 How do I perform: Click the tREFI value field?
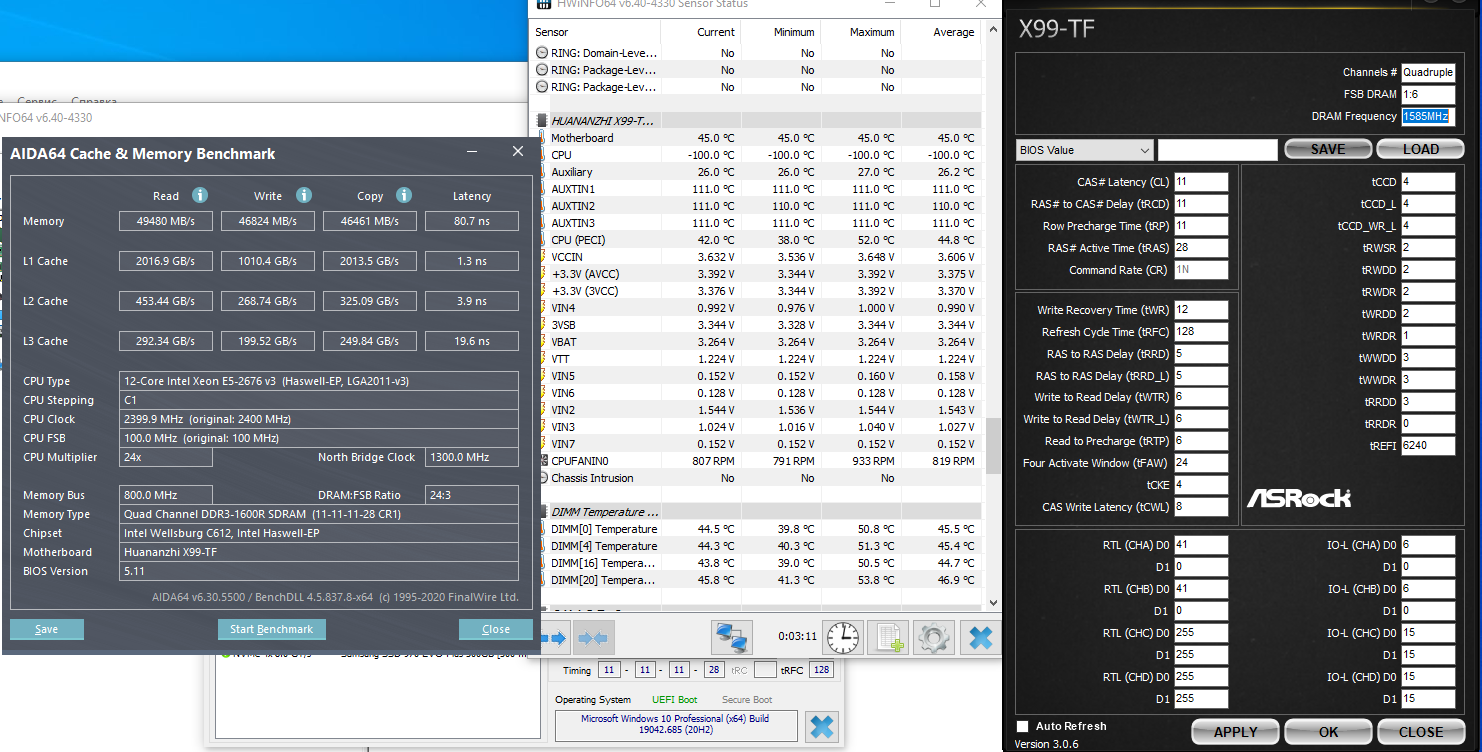pyautogui.click(x=1428, y=446)
